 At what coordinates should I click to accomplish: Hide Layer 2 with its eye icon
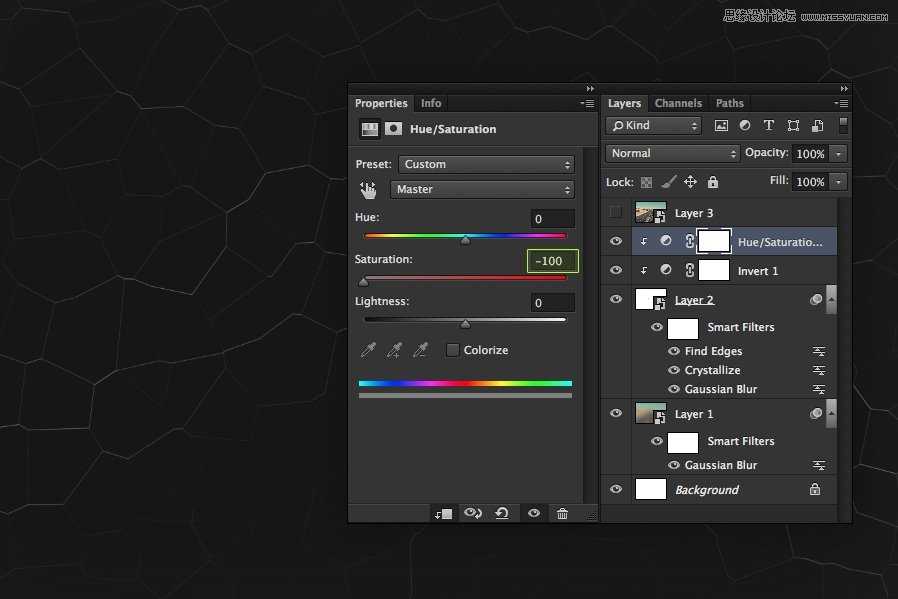[x=616, y=299]
